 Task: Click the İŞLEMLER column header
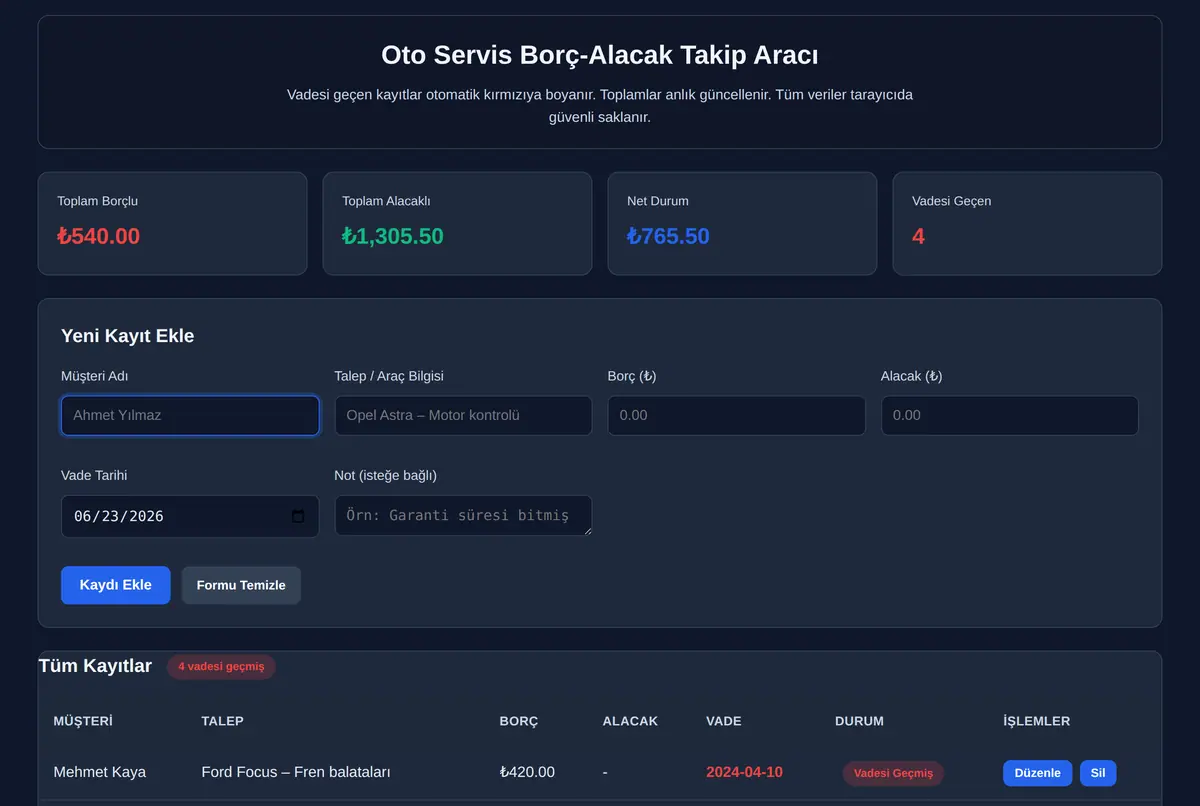1036,721
